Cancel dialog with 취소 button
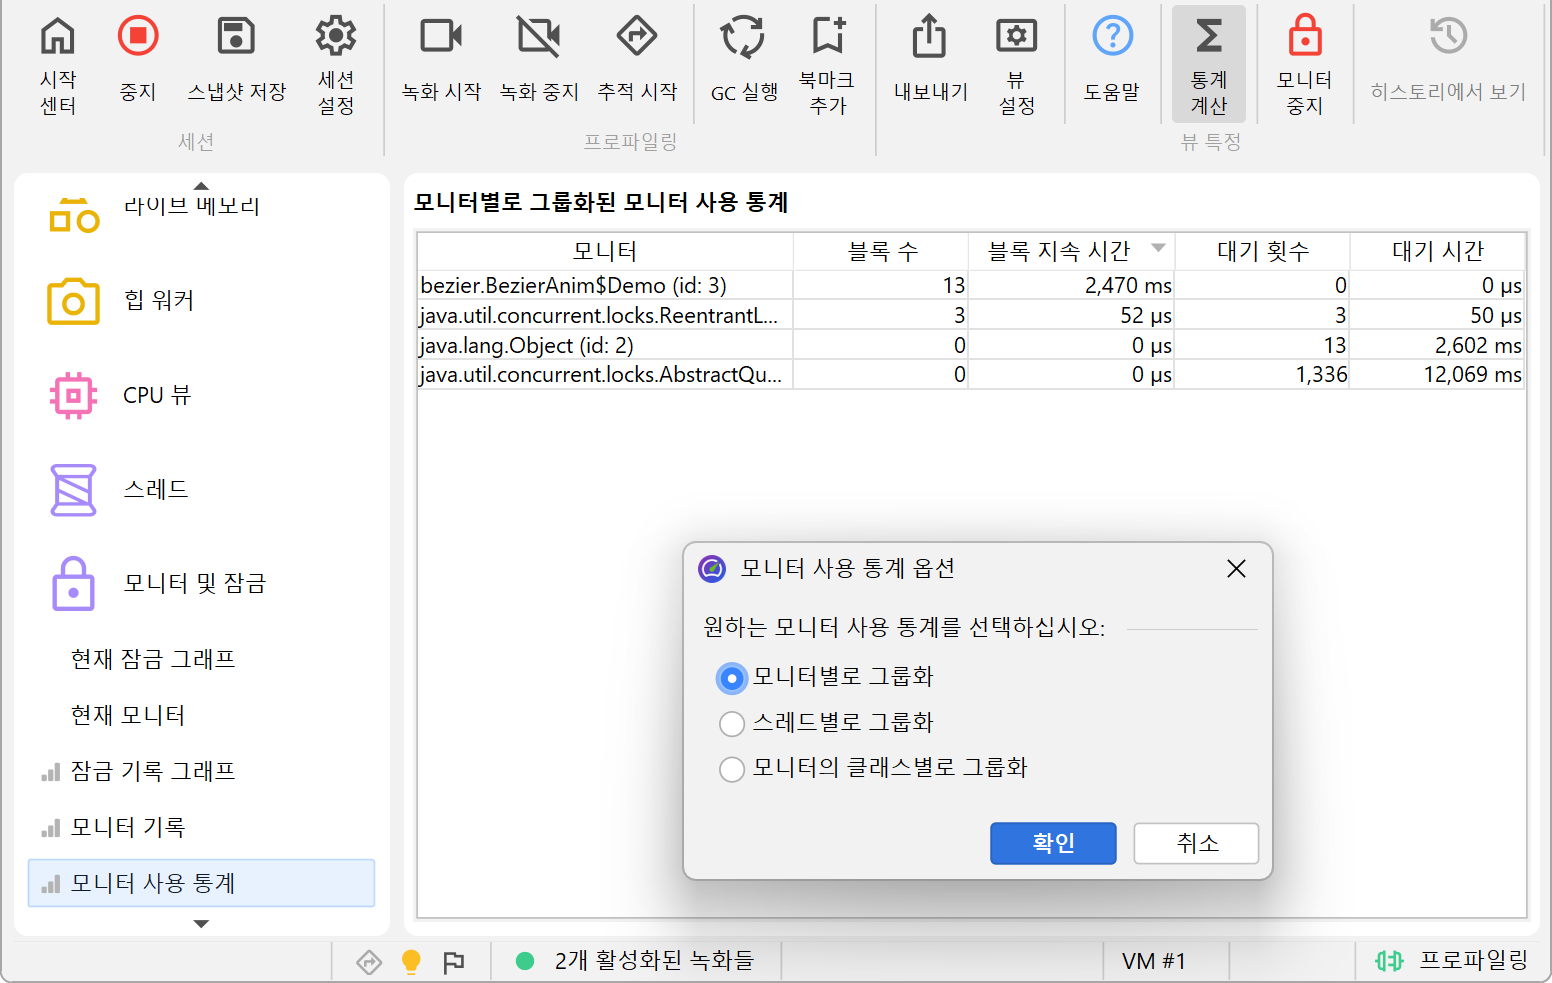Image resolution: width=1552 pixels, height=983 pixels. coord(1196,843)
